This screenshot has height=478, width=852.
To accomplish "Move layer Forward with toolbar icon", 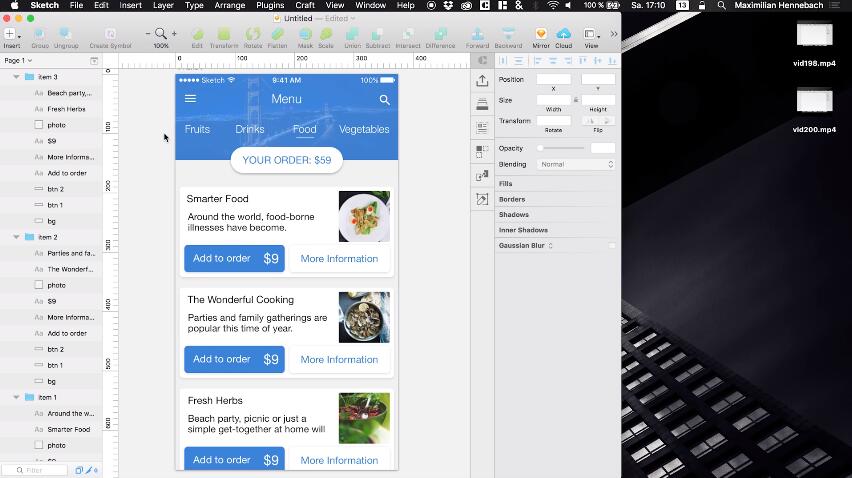I will tap(478, 34).
